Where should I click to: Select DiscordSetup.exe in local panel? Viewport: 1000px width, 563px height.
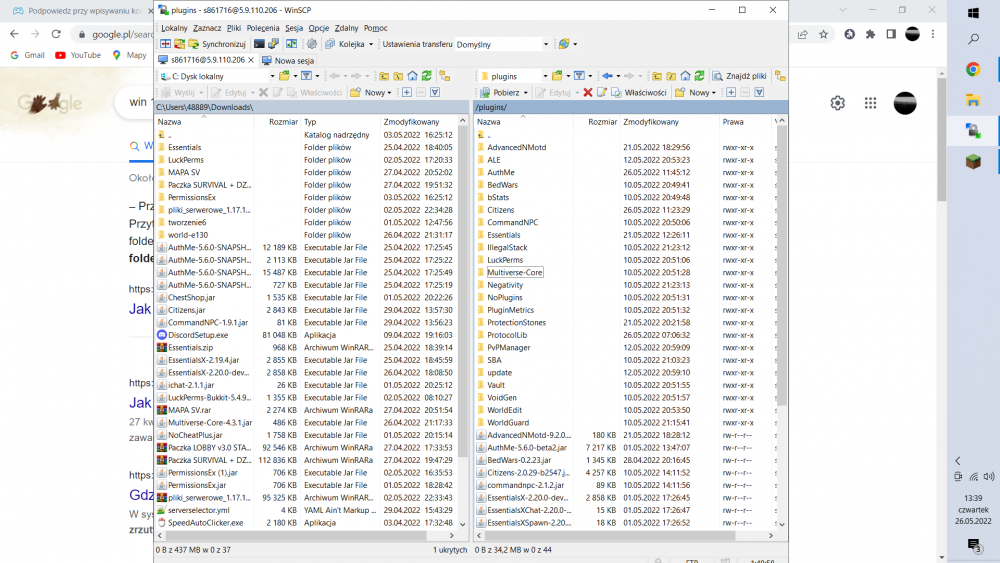click(198, 335)
